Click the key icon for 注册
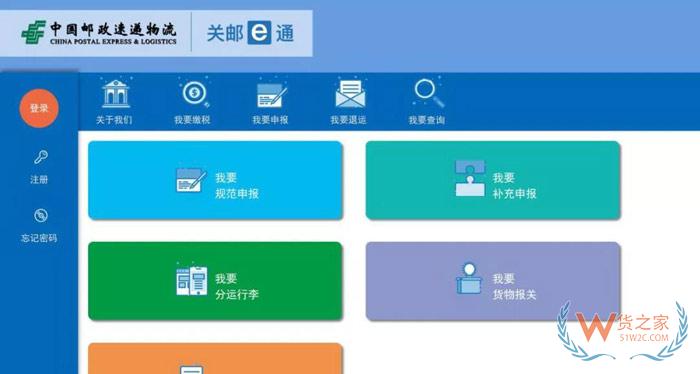The width and height of the screenshot is (700, 374). pyautogui.click(x=40, y=158)
